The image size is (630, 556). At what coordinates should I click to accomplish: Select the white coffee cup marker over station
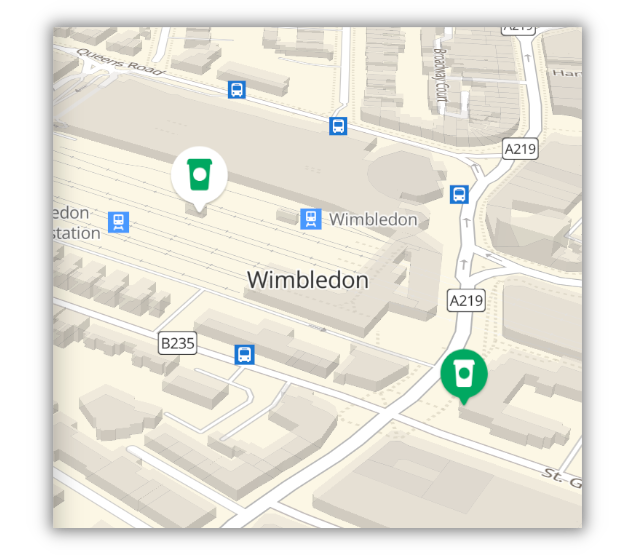coord(199,177)
